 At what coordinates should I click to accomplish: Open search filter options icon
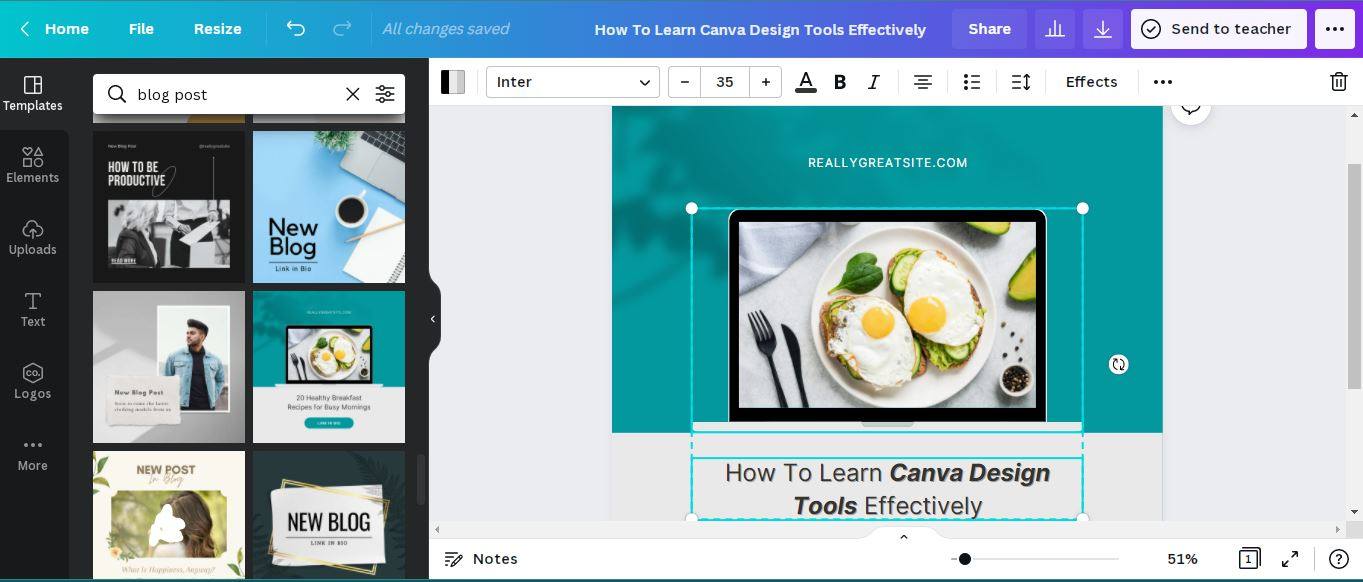(385, 94)
